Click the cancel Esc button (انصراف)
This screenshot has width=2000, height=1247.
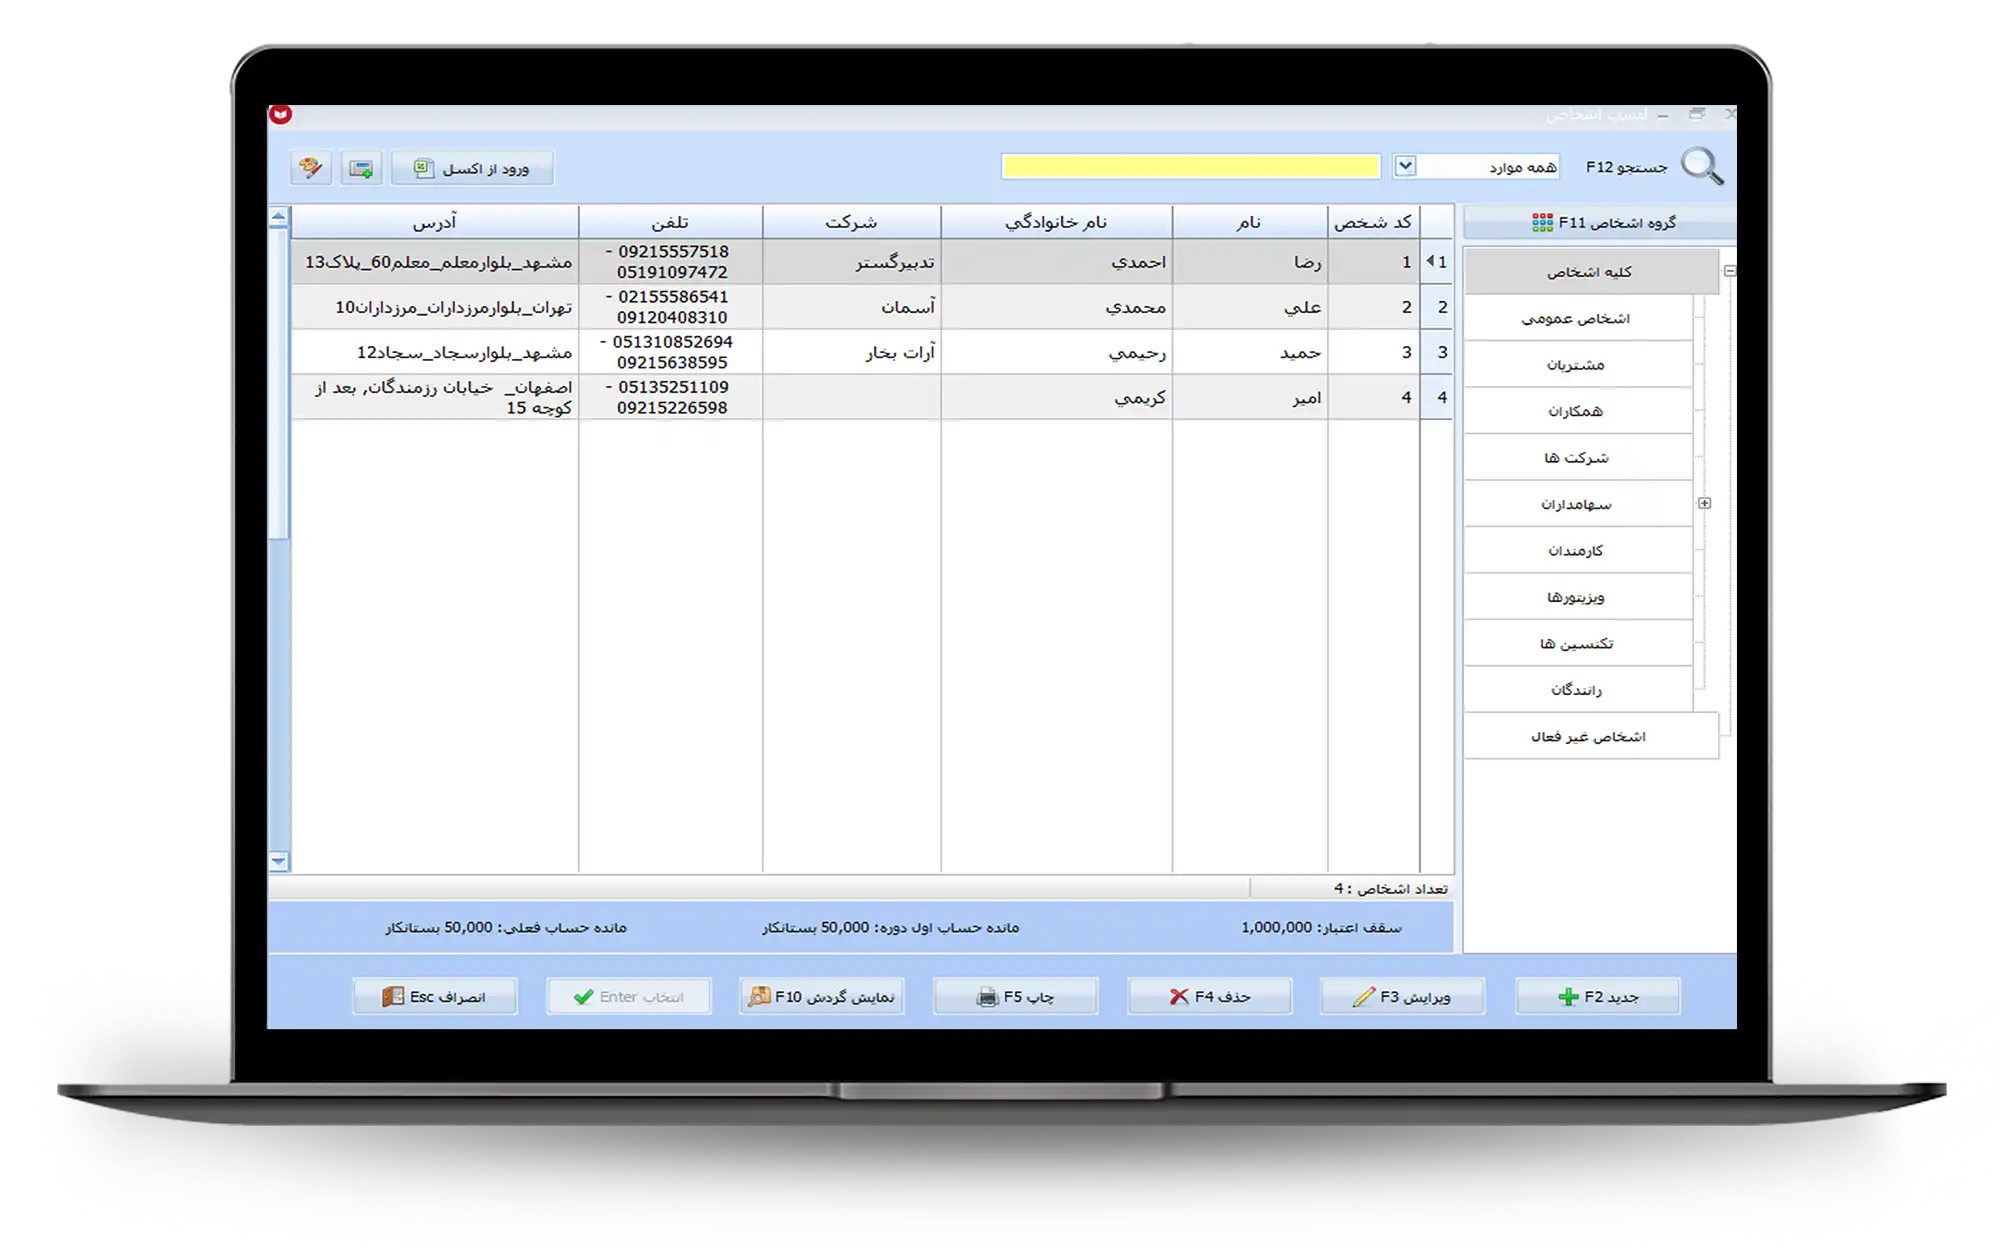tap(434, 996)
